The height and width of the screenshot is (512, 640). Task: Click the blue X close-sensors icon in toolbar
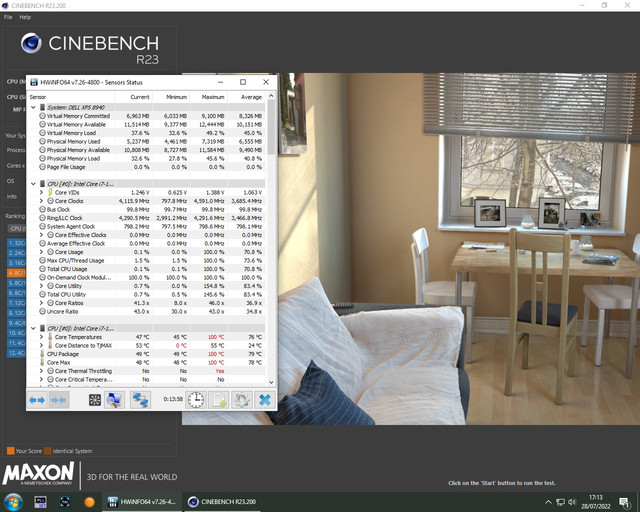pos(264,400)
